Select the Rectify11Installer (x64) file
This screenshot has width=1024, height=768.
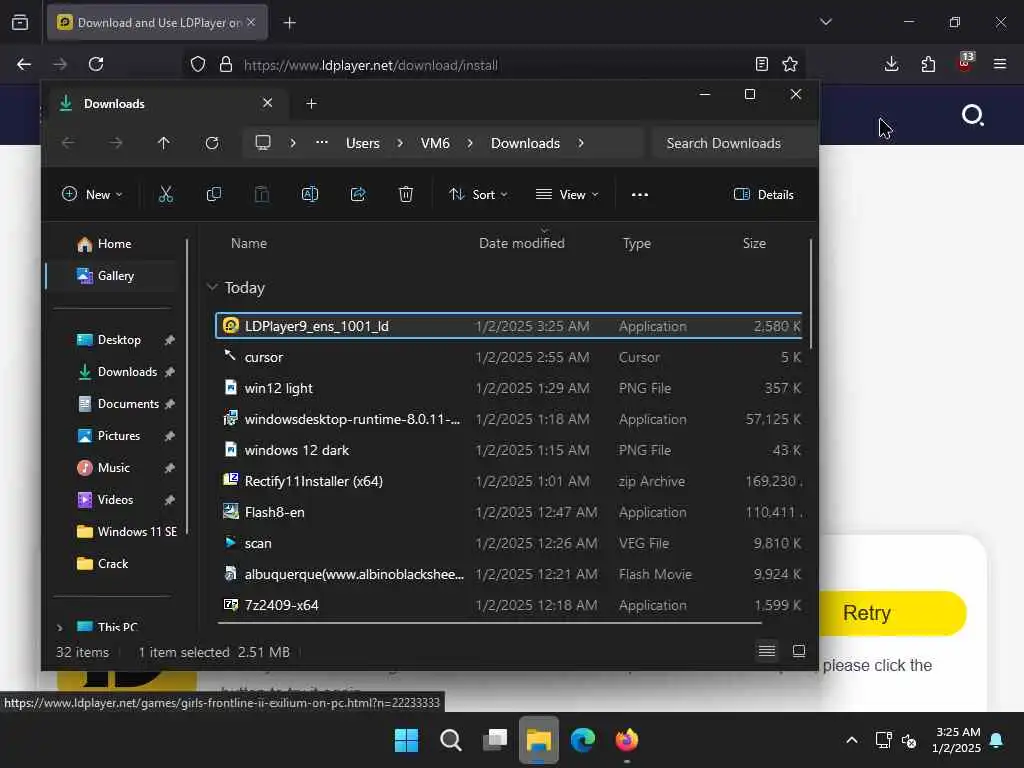[509, 481]
